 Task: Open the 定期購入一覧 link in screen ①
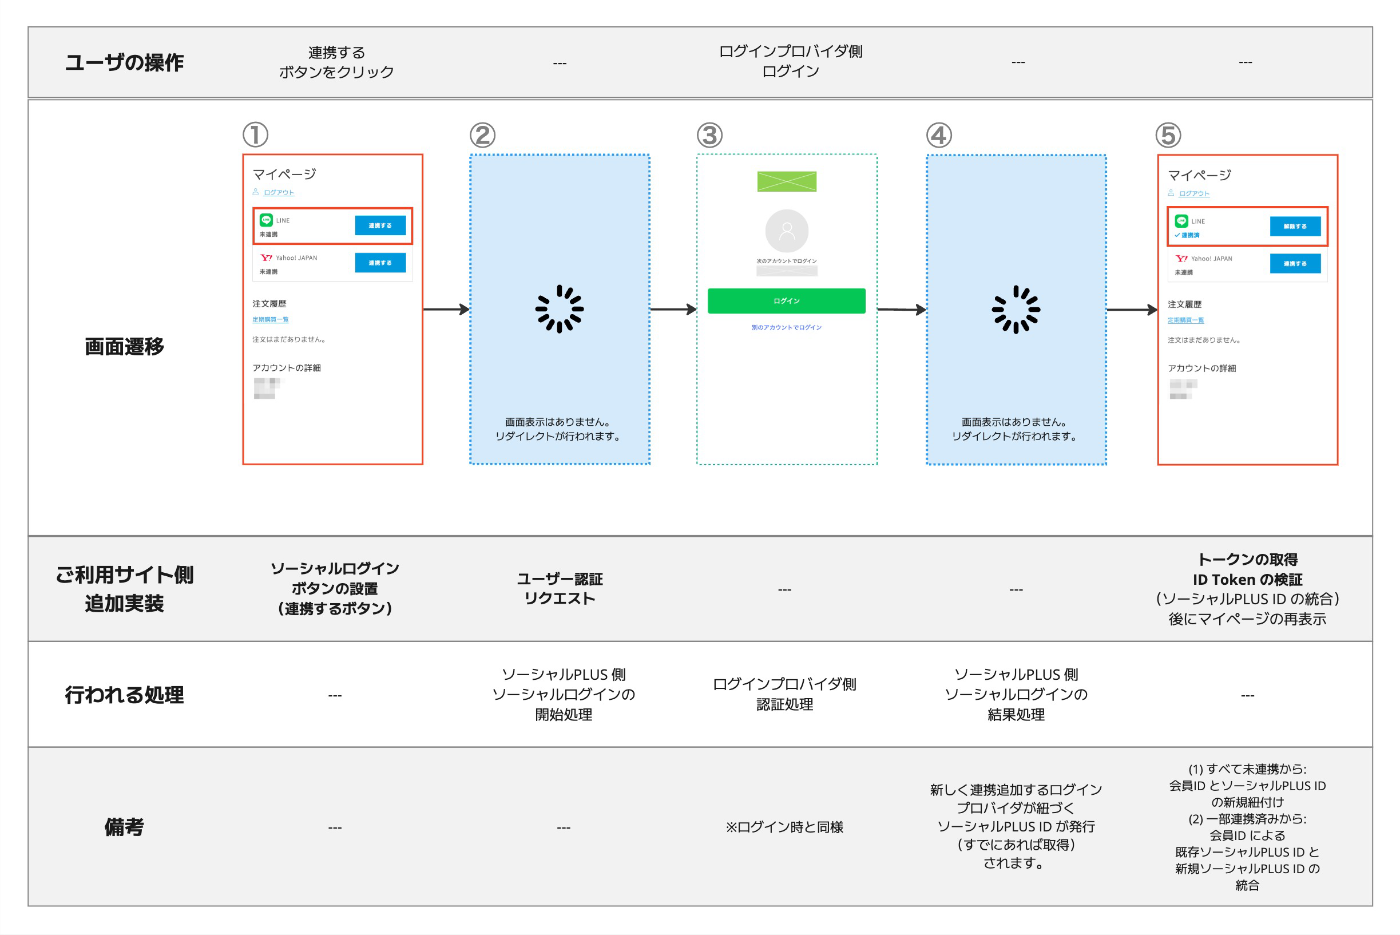pos(270,319)
